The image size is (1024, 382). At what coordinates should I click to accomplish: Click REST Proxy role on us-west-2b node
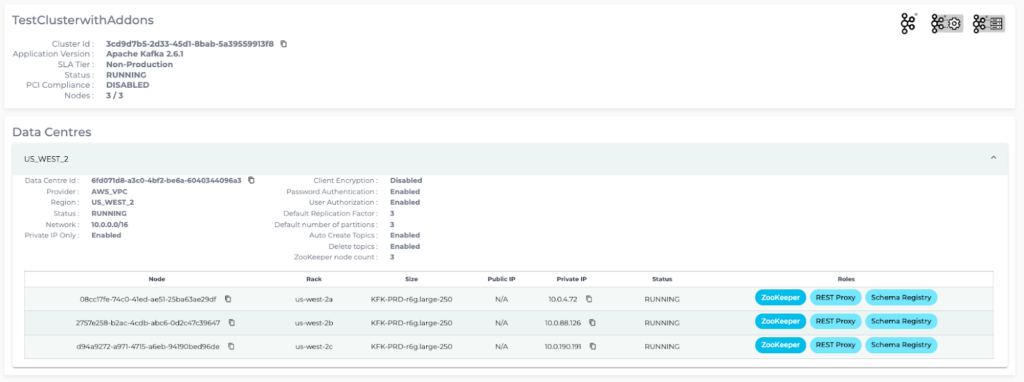835,321
